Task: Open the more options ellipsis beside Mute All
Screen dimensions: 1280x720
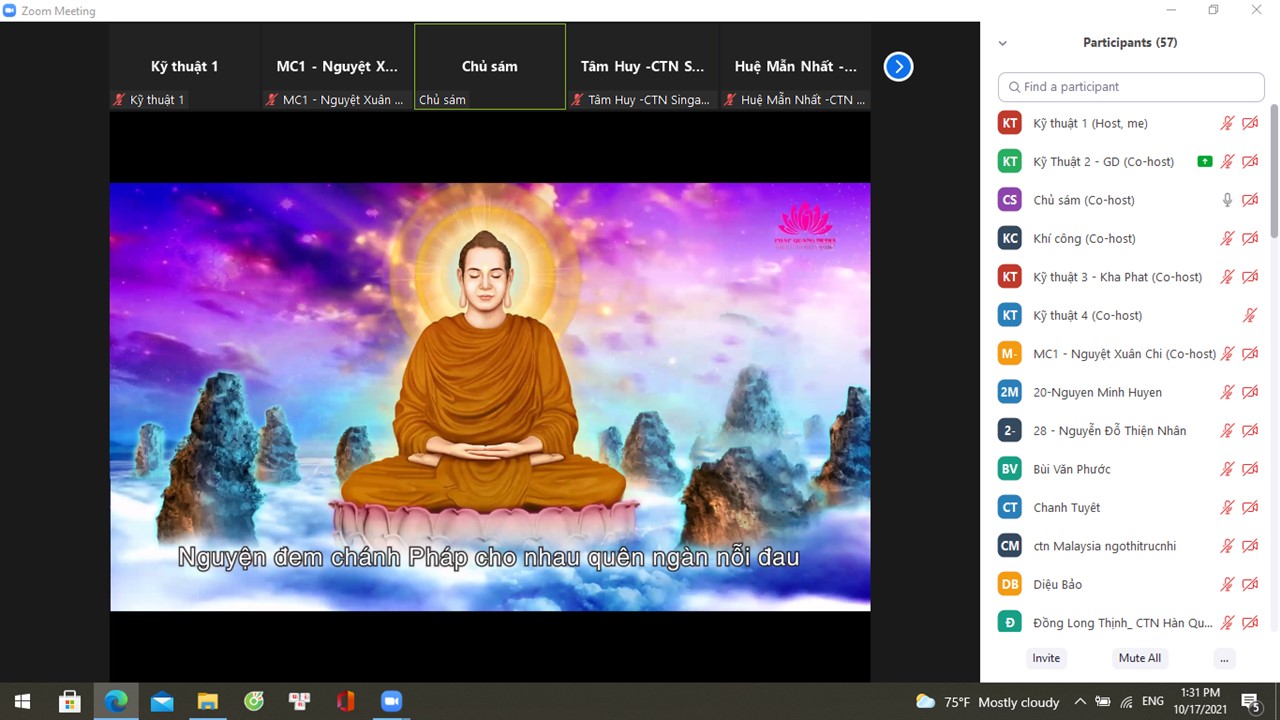Action: coord(1224,658)
